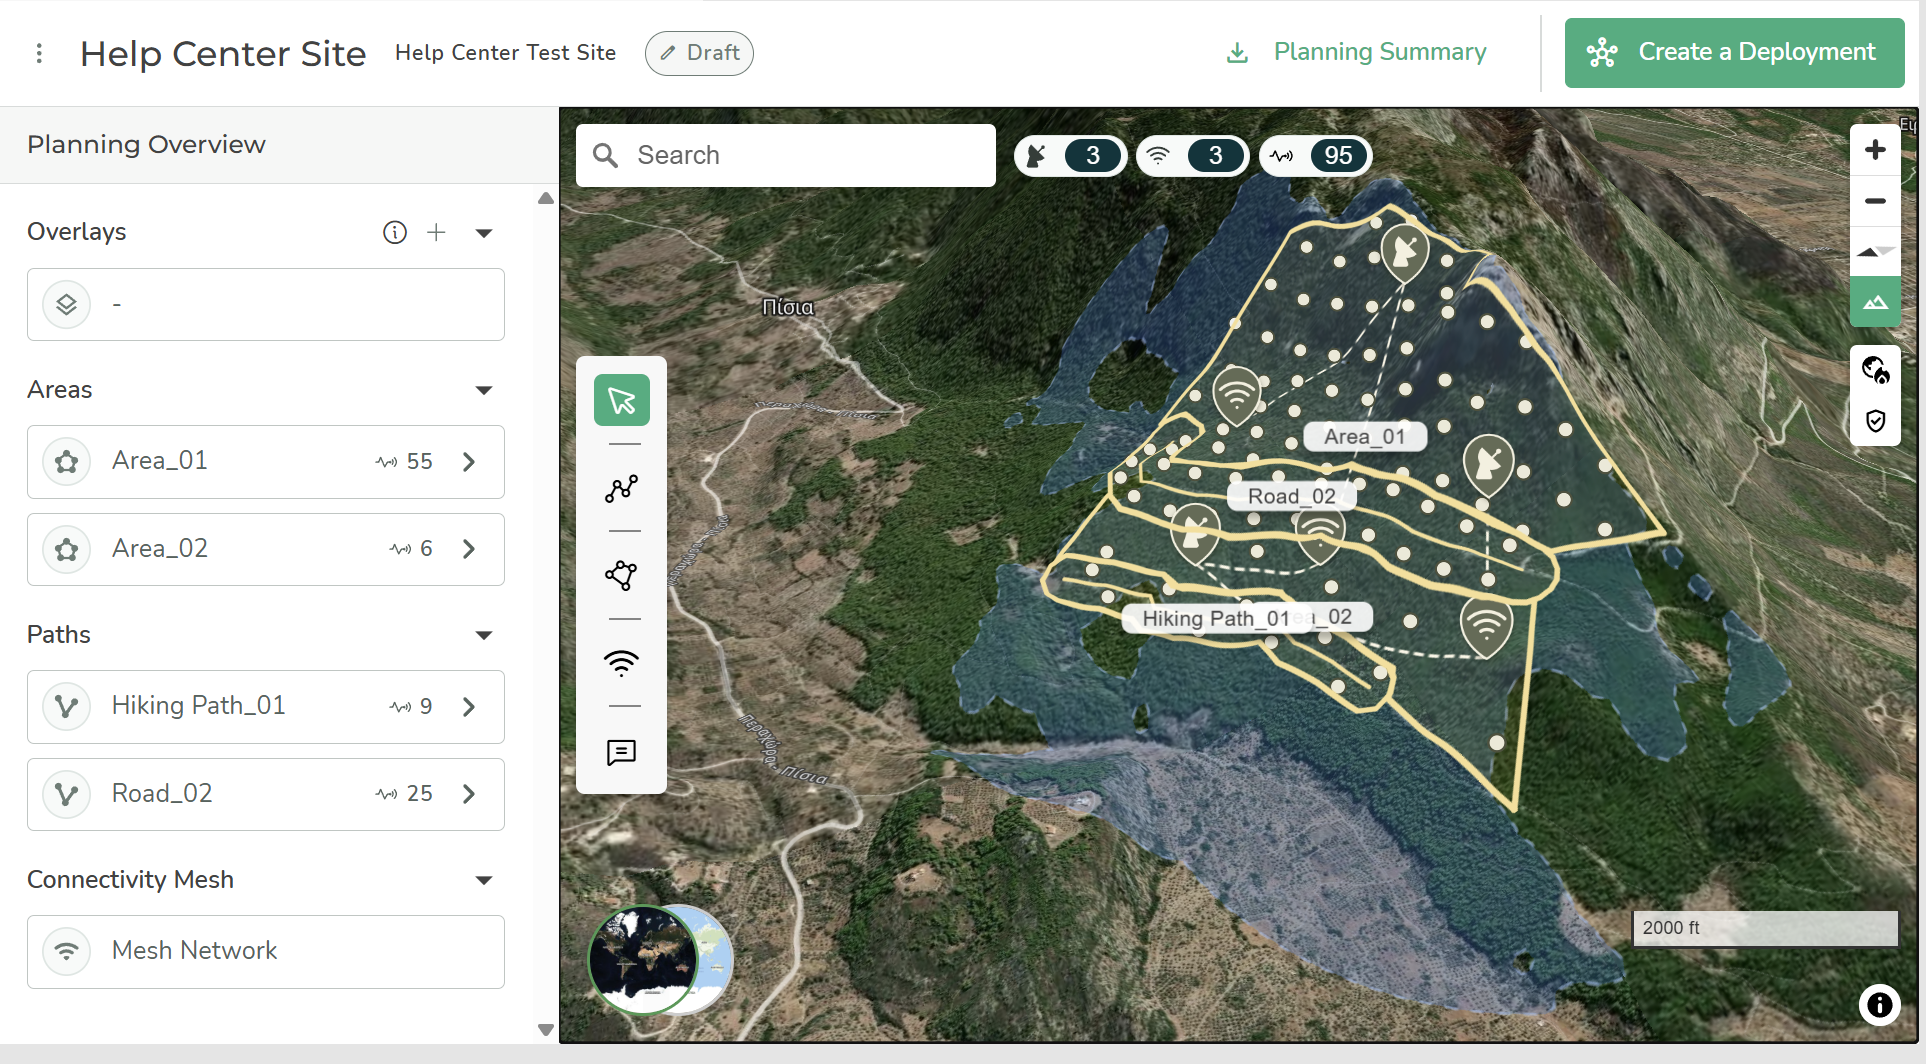Select the draw path tool

tap(621, 488)
